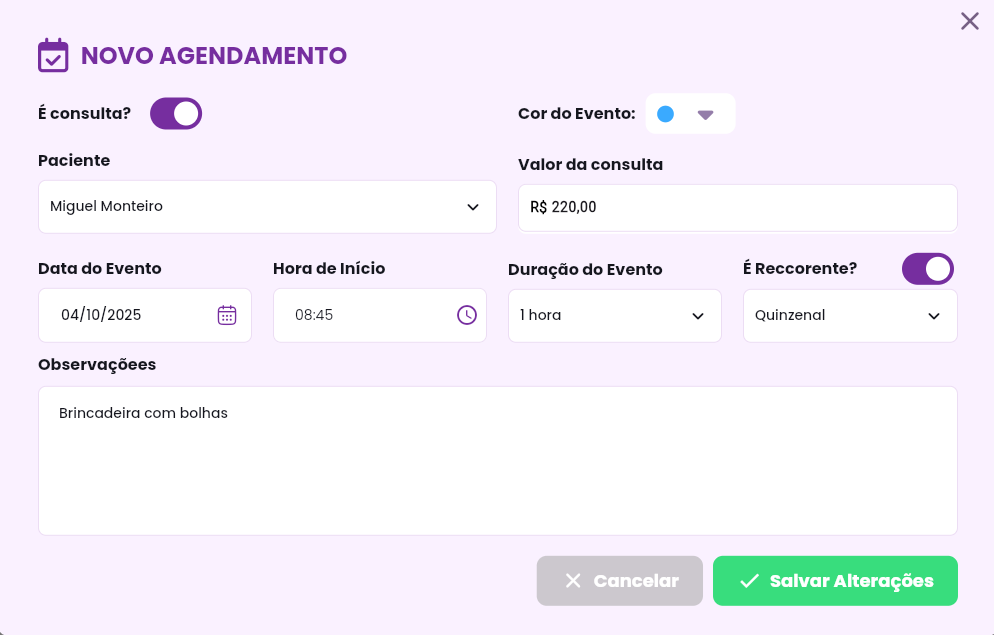Click the calendar-check icon beside Novo Agendamento
This screenshot has width=994, height=635.
point(53,55)
